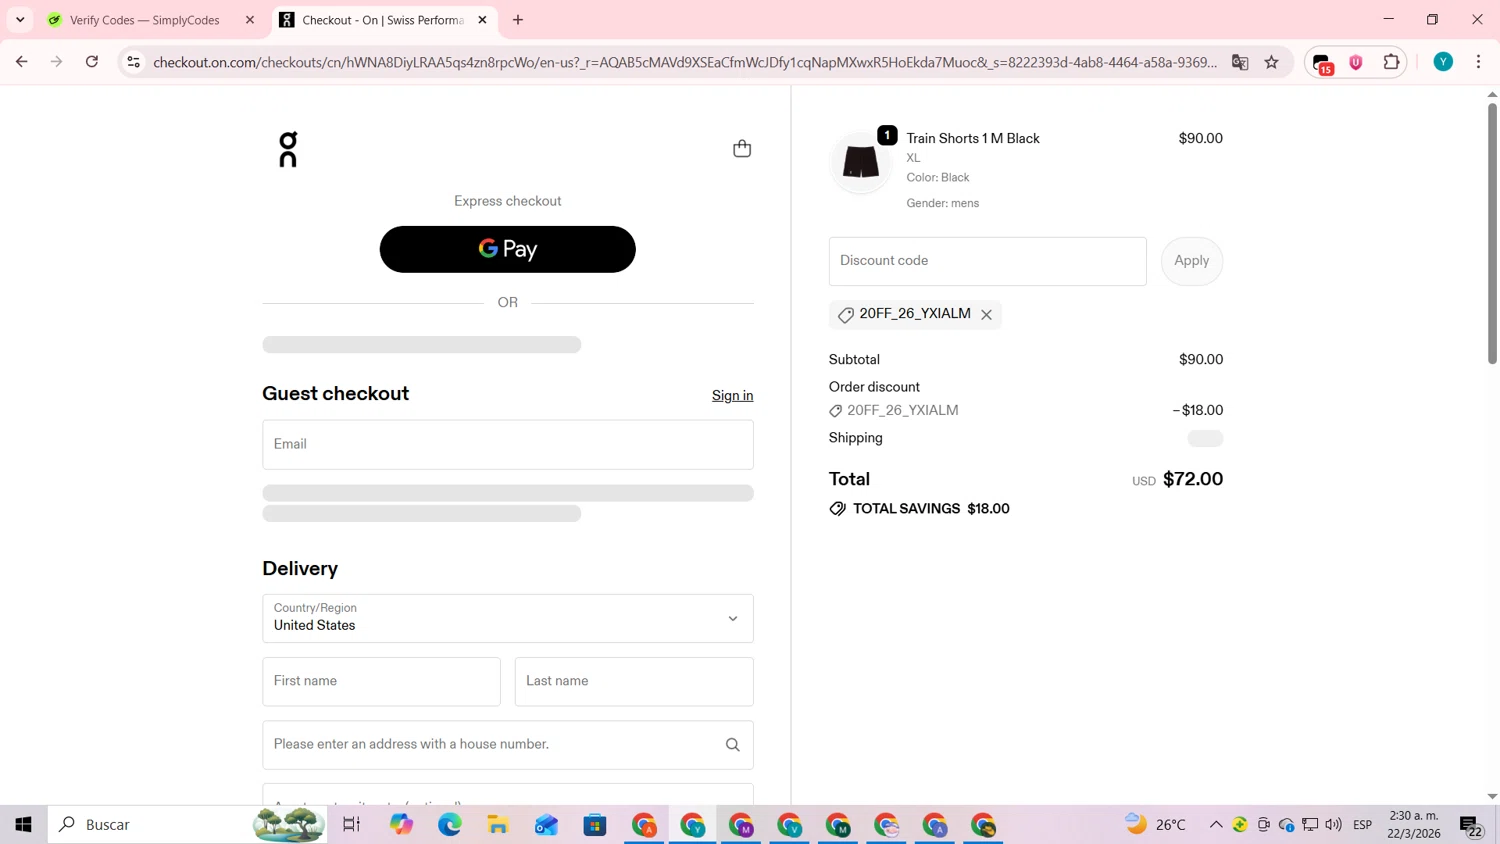Click the Train Shorts 1 M Black title

[973, 139]
